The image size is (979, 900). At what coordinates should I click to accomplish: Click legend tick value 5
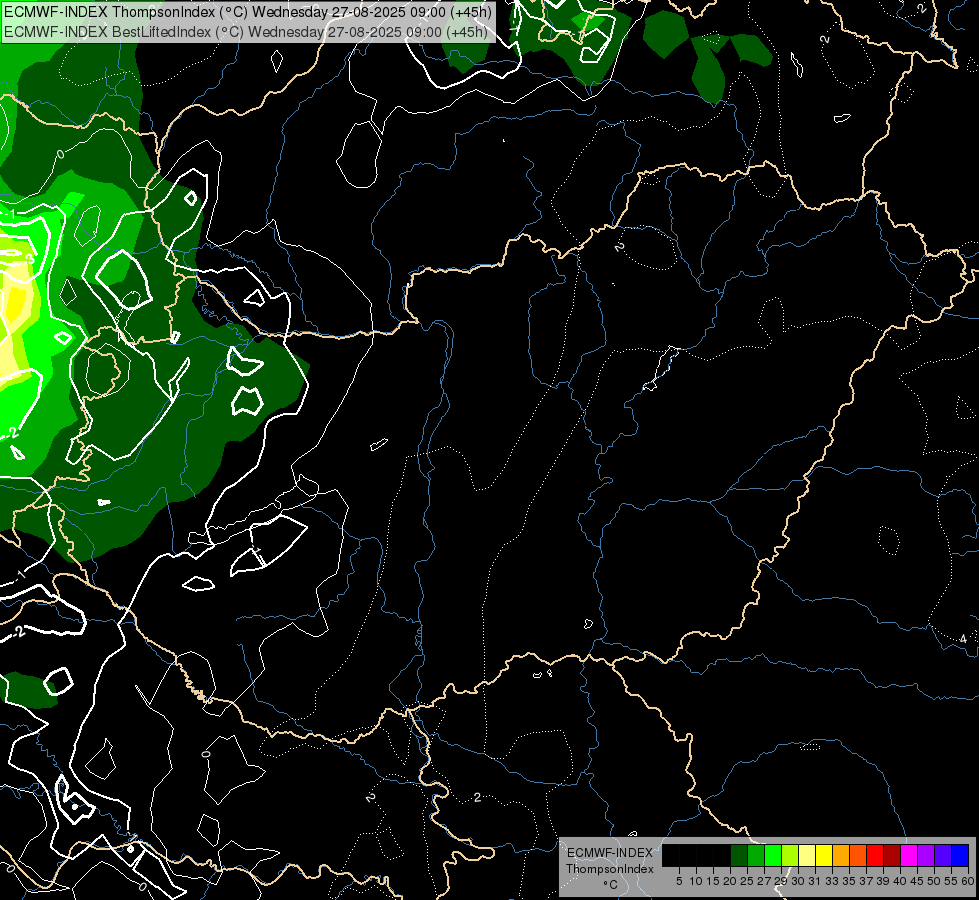[679, 881]
